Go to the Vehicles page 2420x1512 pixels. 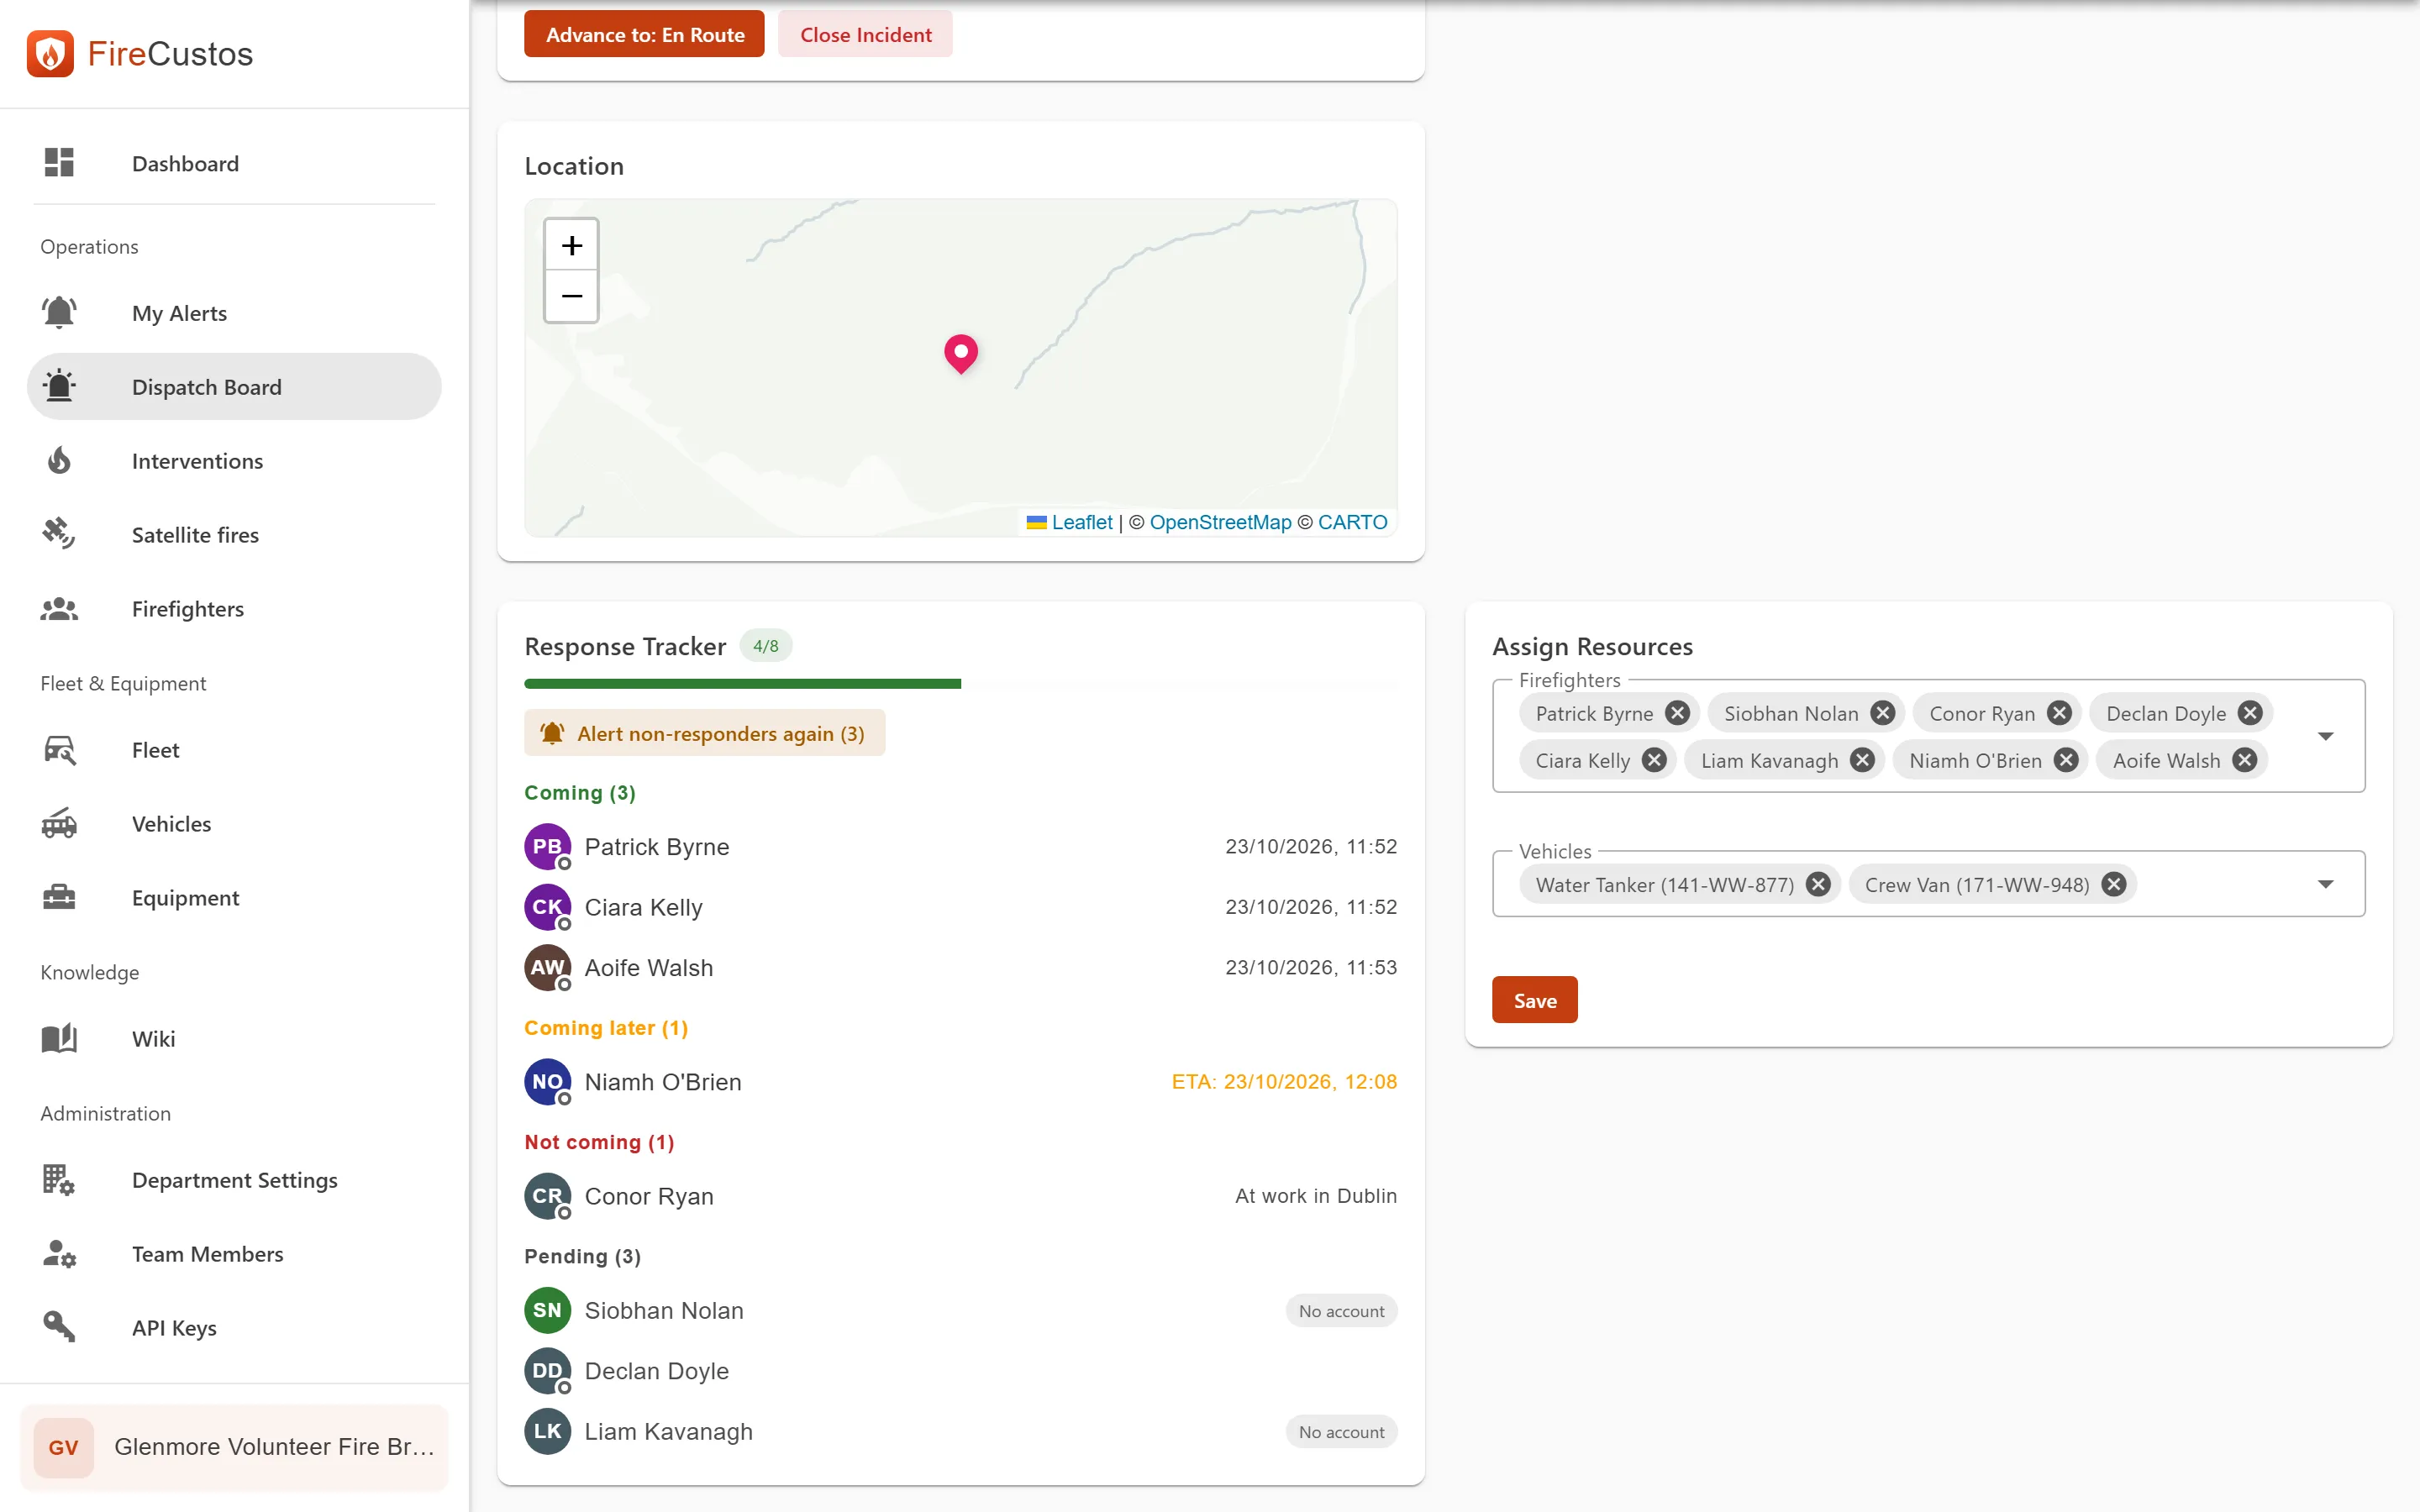[x=234, y=824]
